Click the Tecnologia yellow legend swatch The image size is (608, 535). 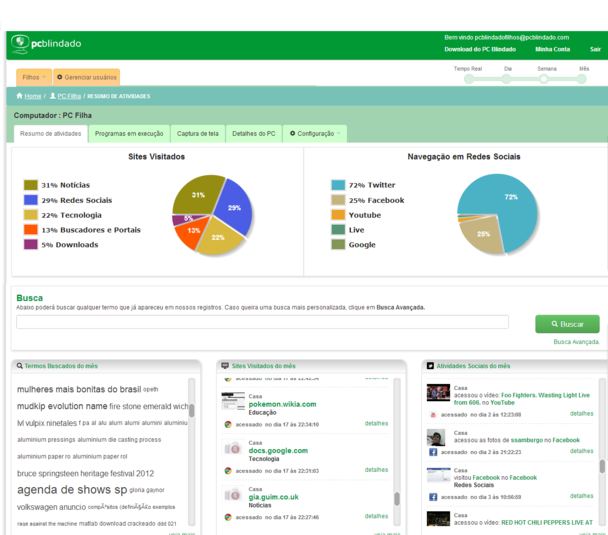click(31, 215)
